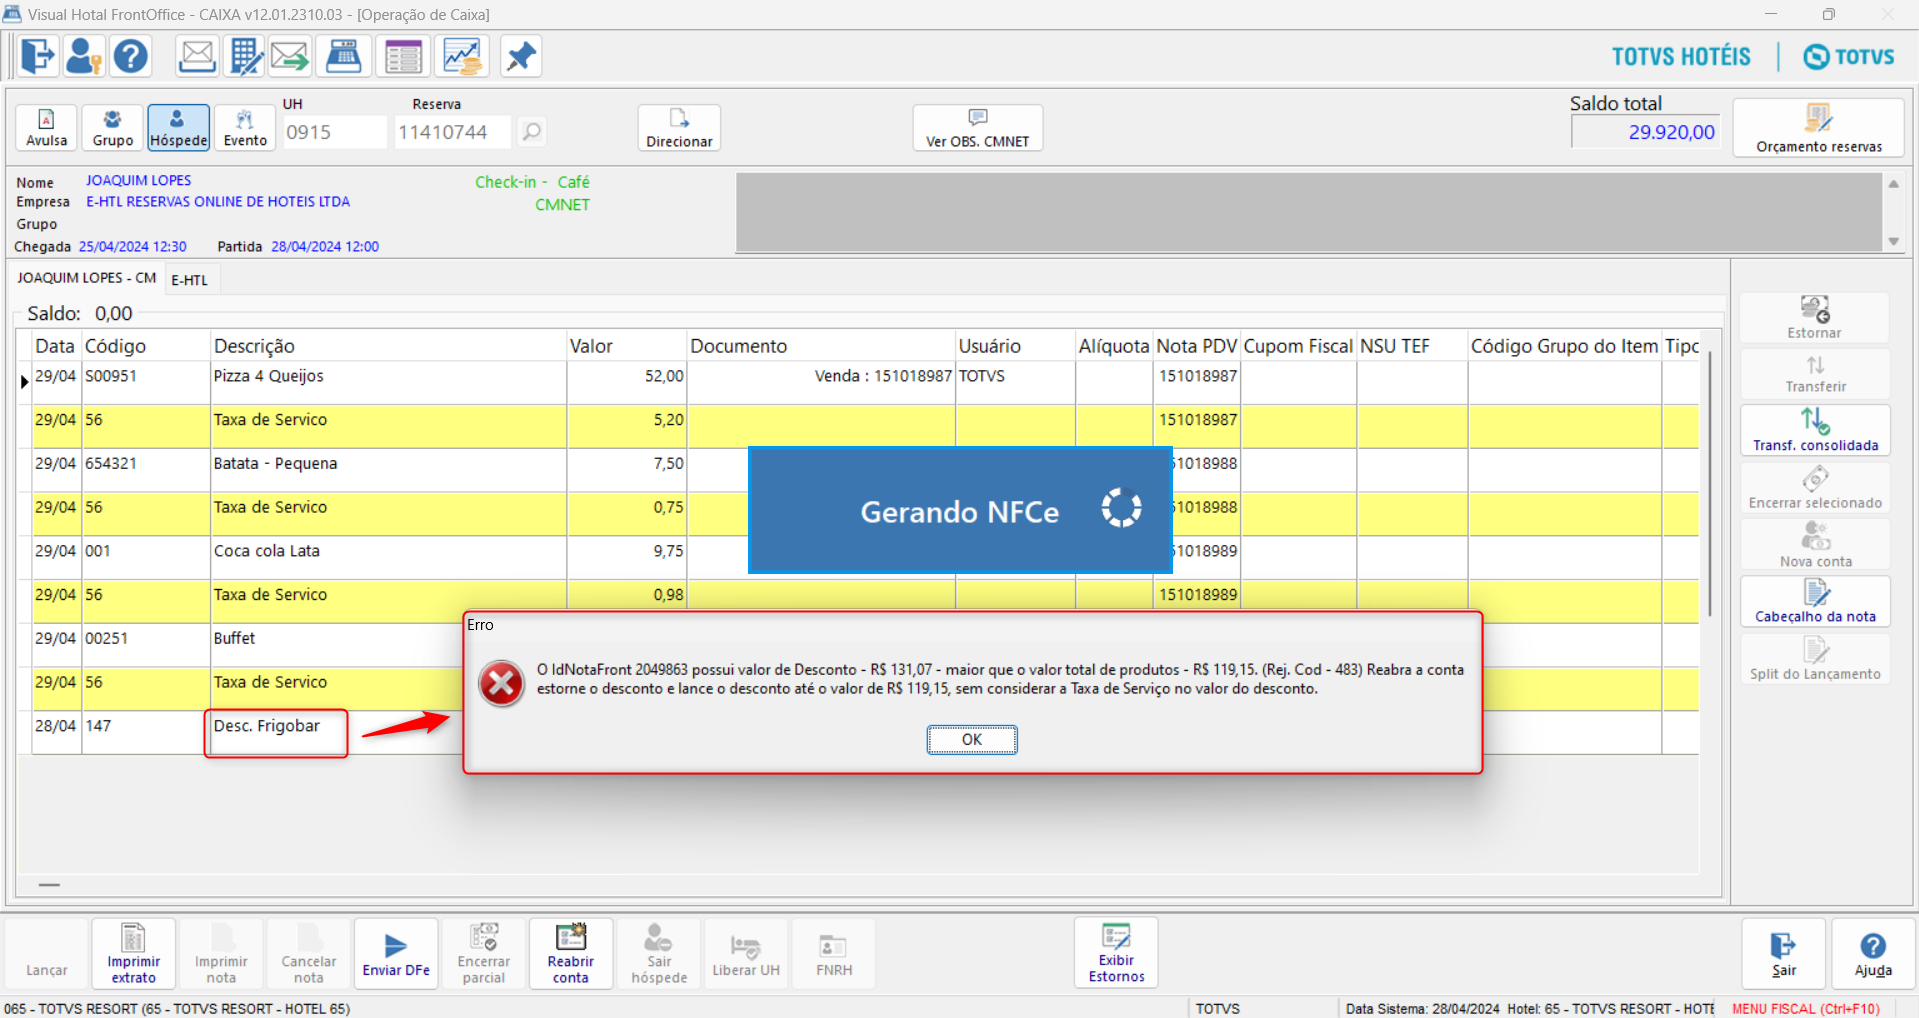Click Exibir Estornos
Screen dimensions: 1919x1018
click(x=1116, y=953)
